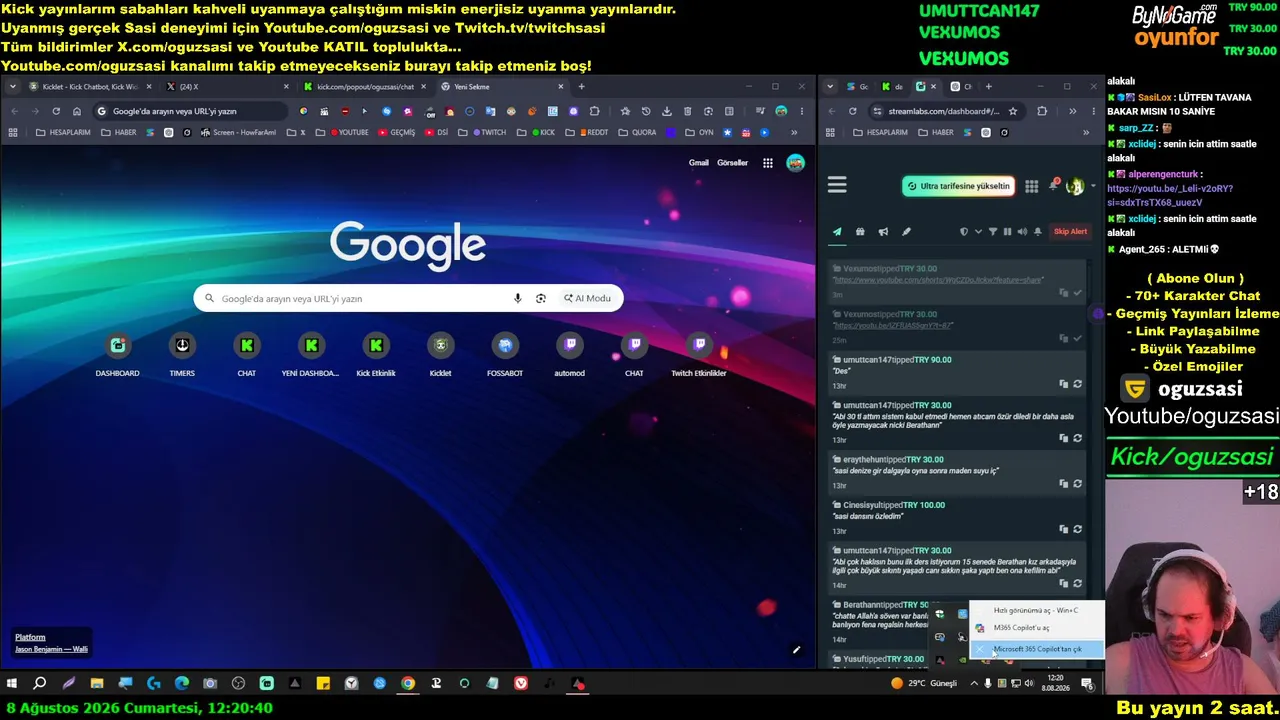This screenshot has width=1280, height=720.
Task: Click the Skip Alert button
Action: coord(1070,232)
